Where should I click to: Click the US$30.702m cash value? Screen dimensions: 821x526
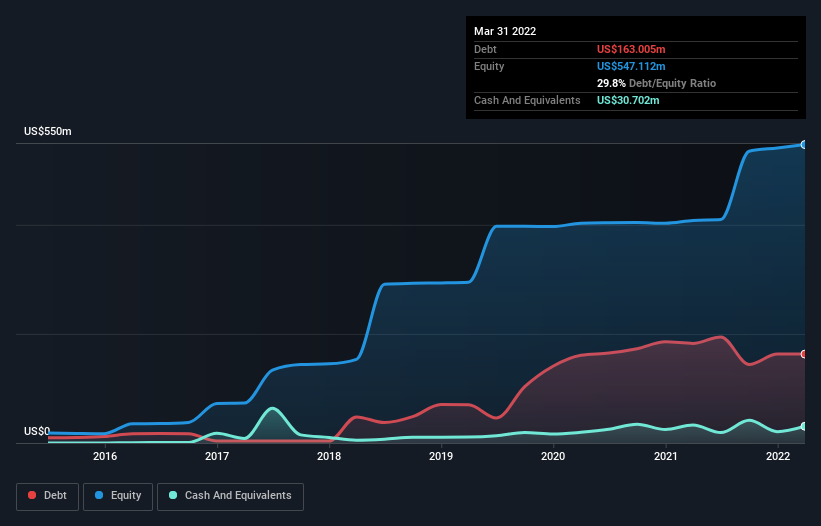[628, 100]
